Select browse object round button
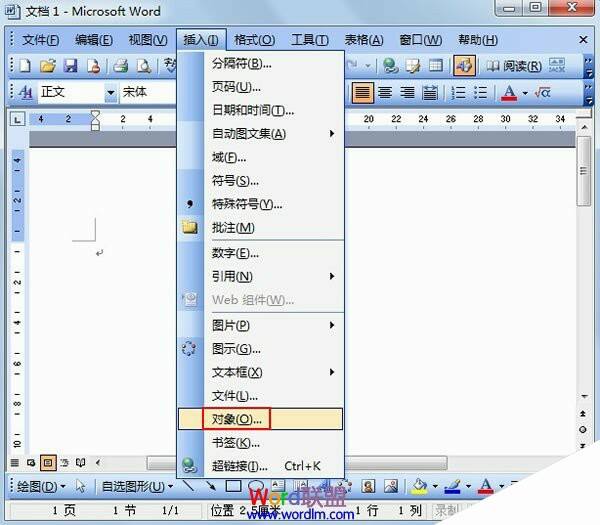Image resolution: width=600 pixels, height=525 pixels. 582,429
